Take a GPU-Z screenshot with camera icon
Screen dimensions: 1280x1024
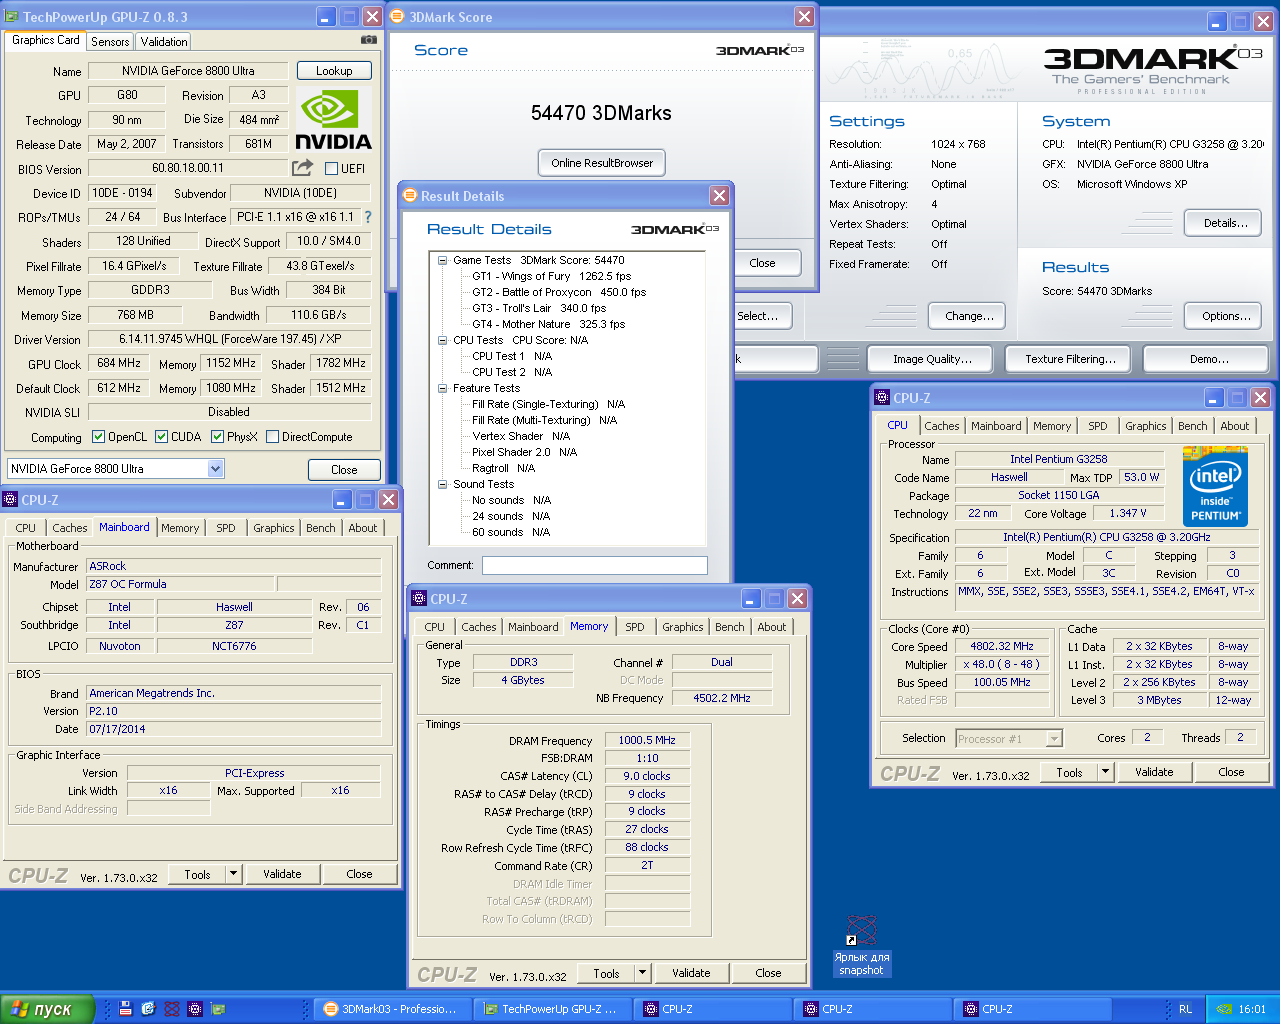click(369, 40)
